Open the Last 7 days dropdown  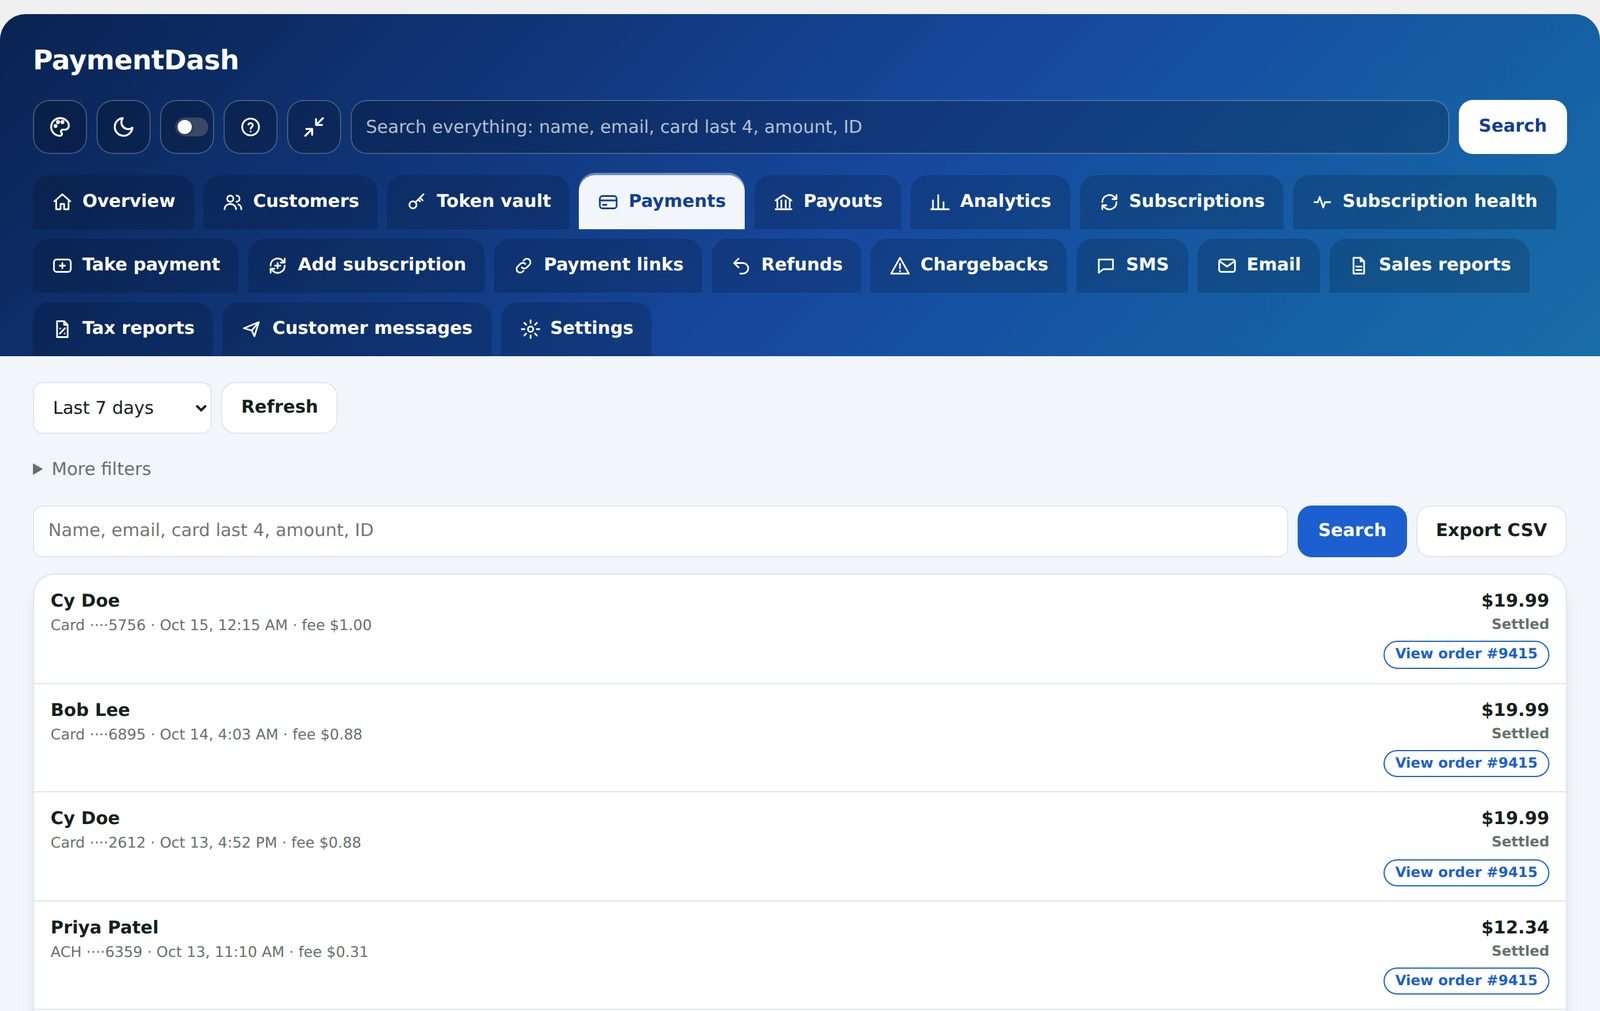click(122, 408)
